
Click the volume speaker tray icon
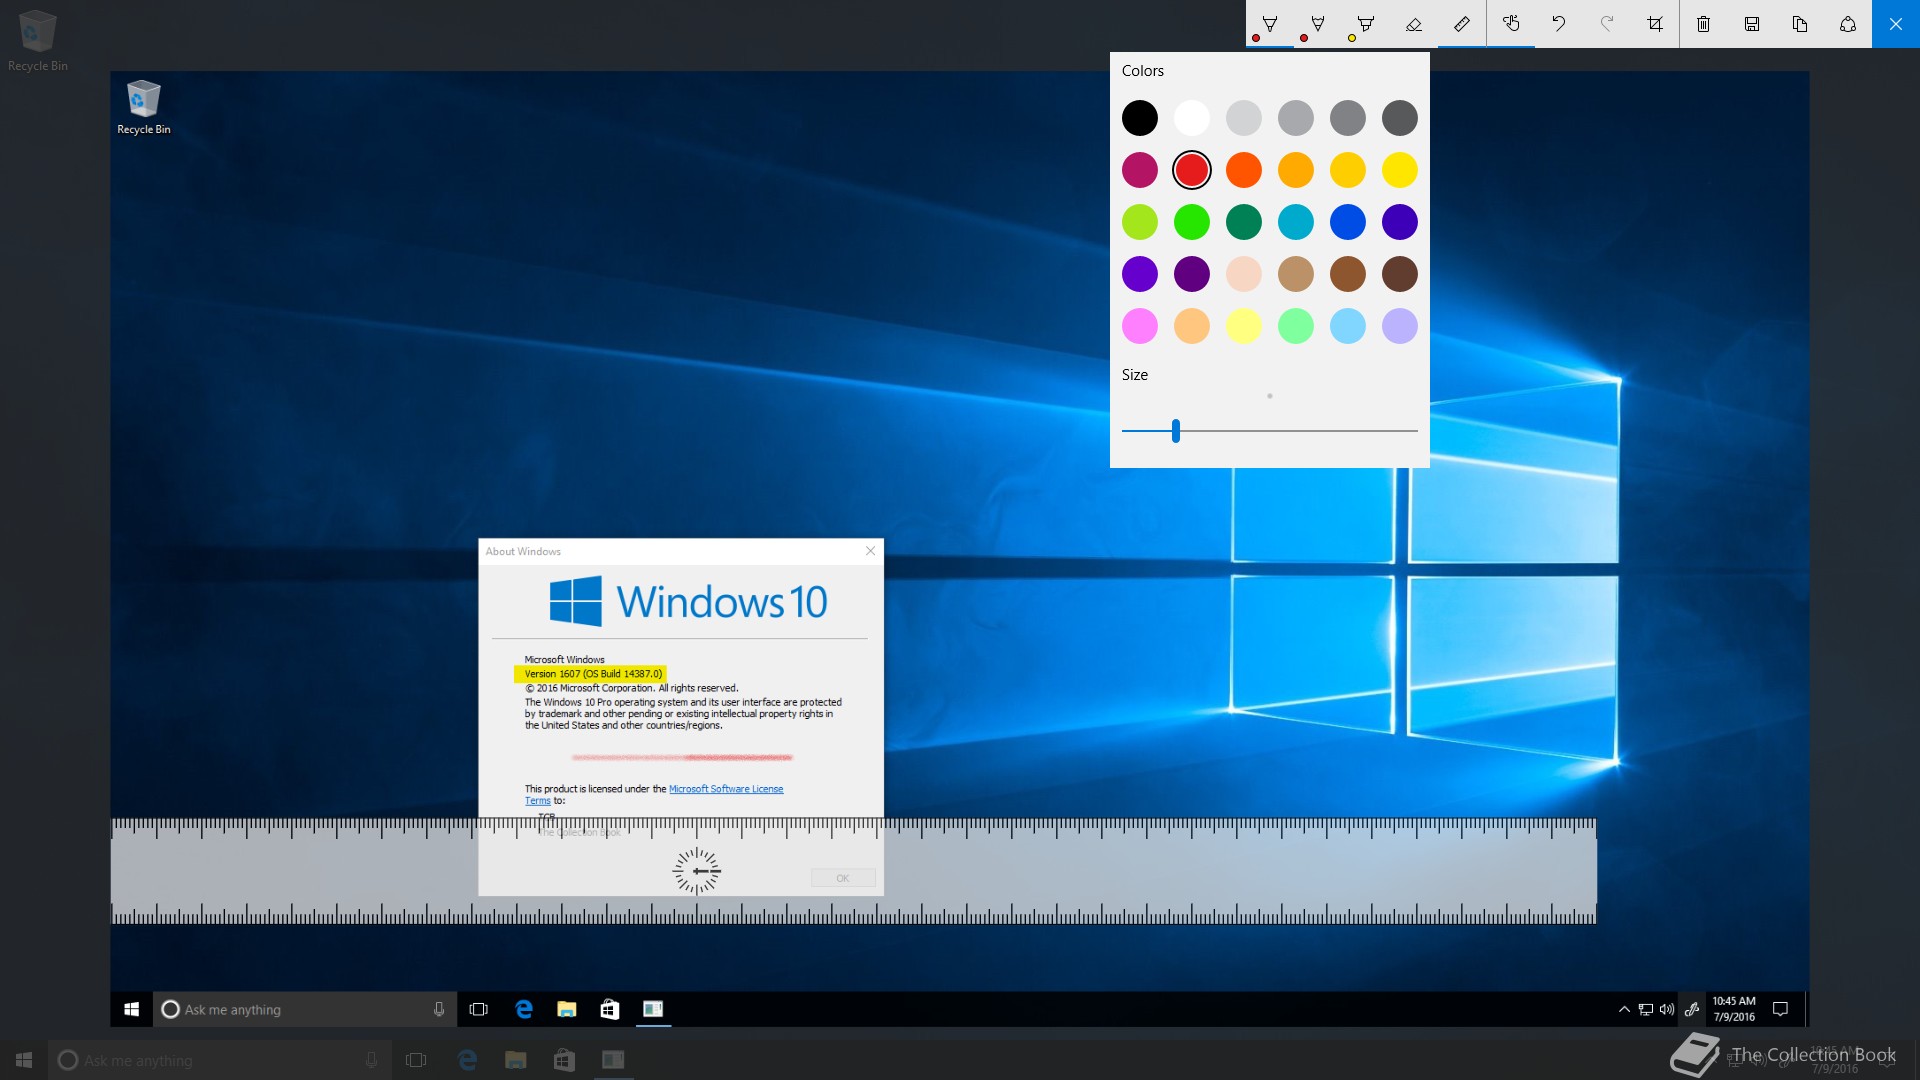click(1667, 1009)
